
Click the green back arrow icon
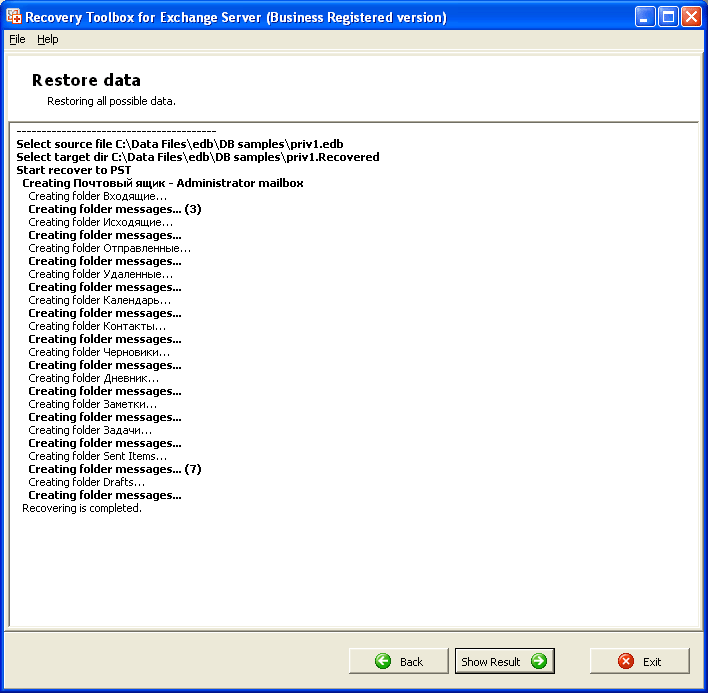[x=383, y=661]
